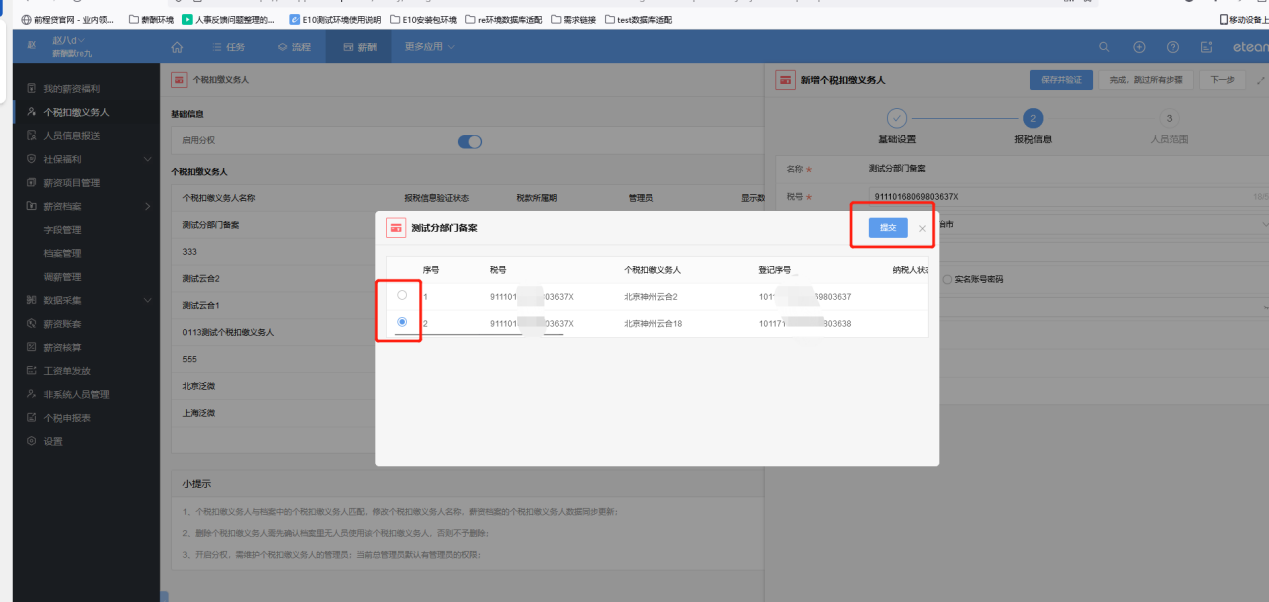1269x602 pixels.
Task: Switch to the 任务 tab
Action: (228, 47)
